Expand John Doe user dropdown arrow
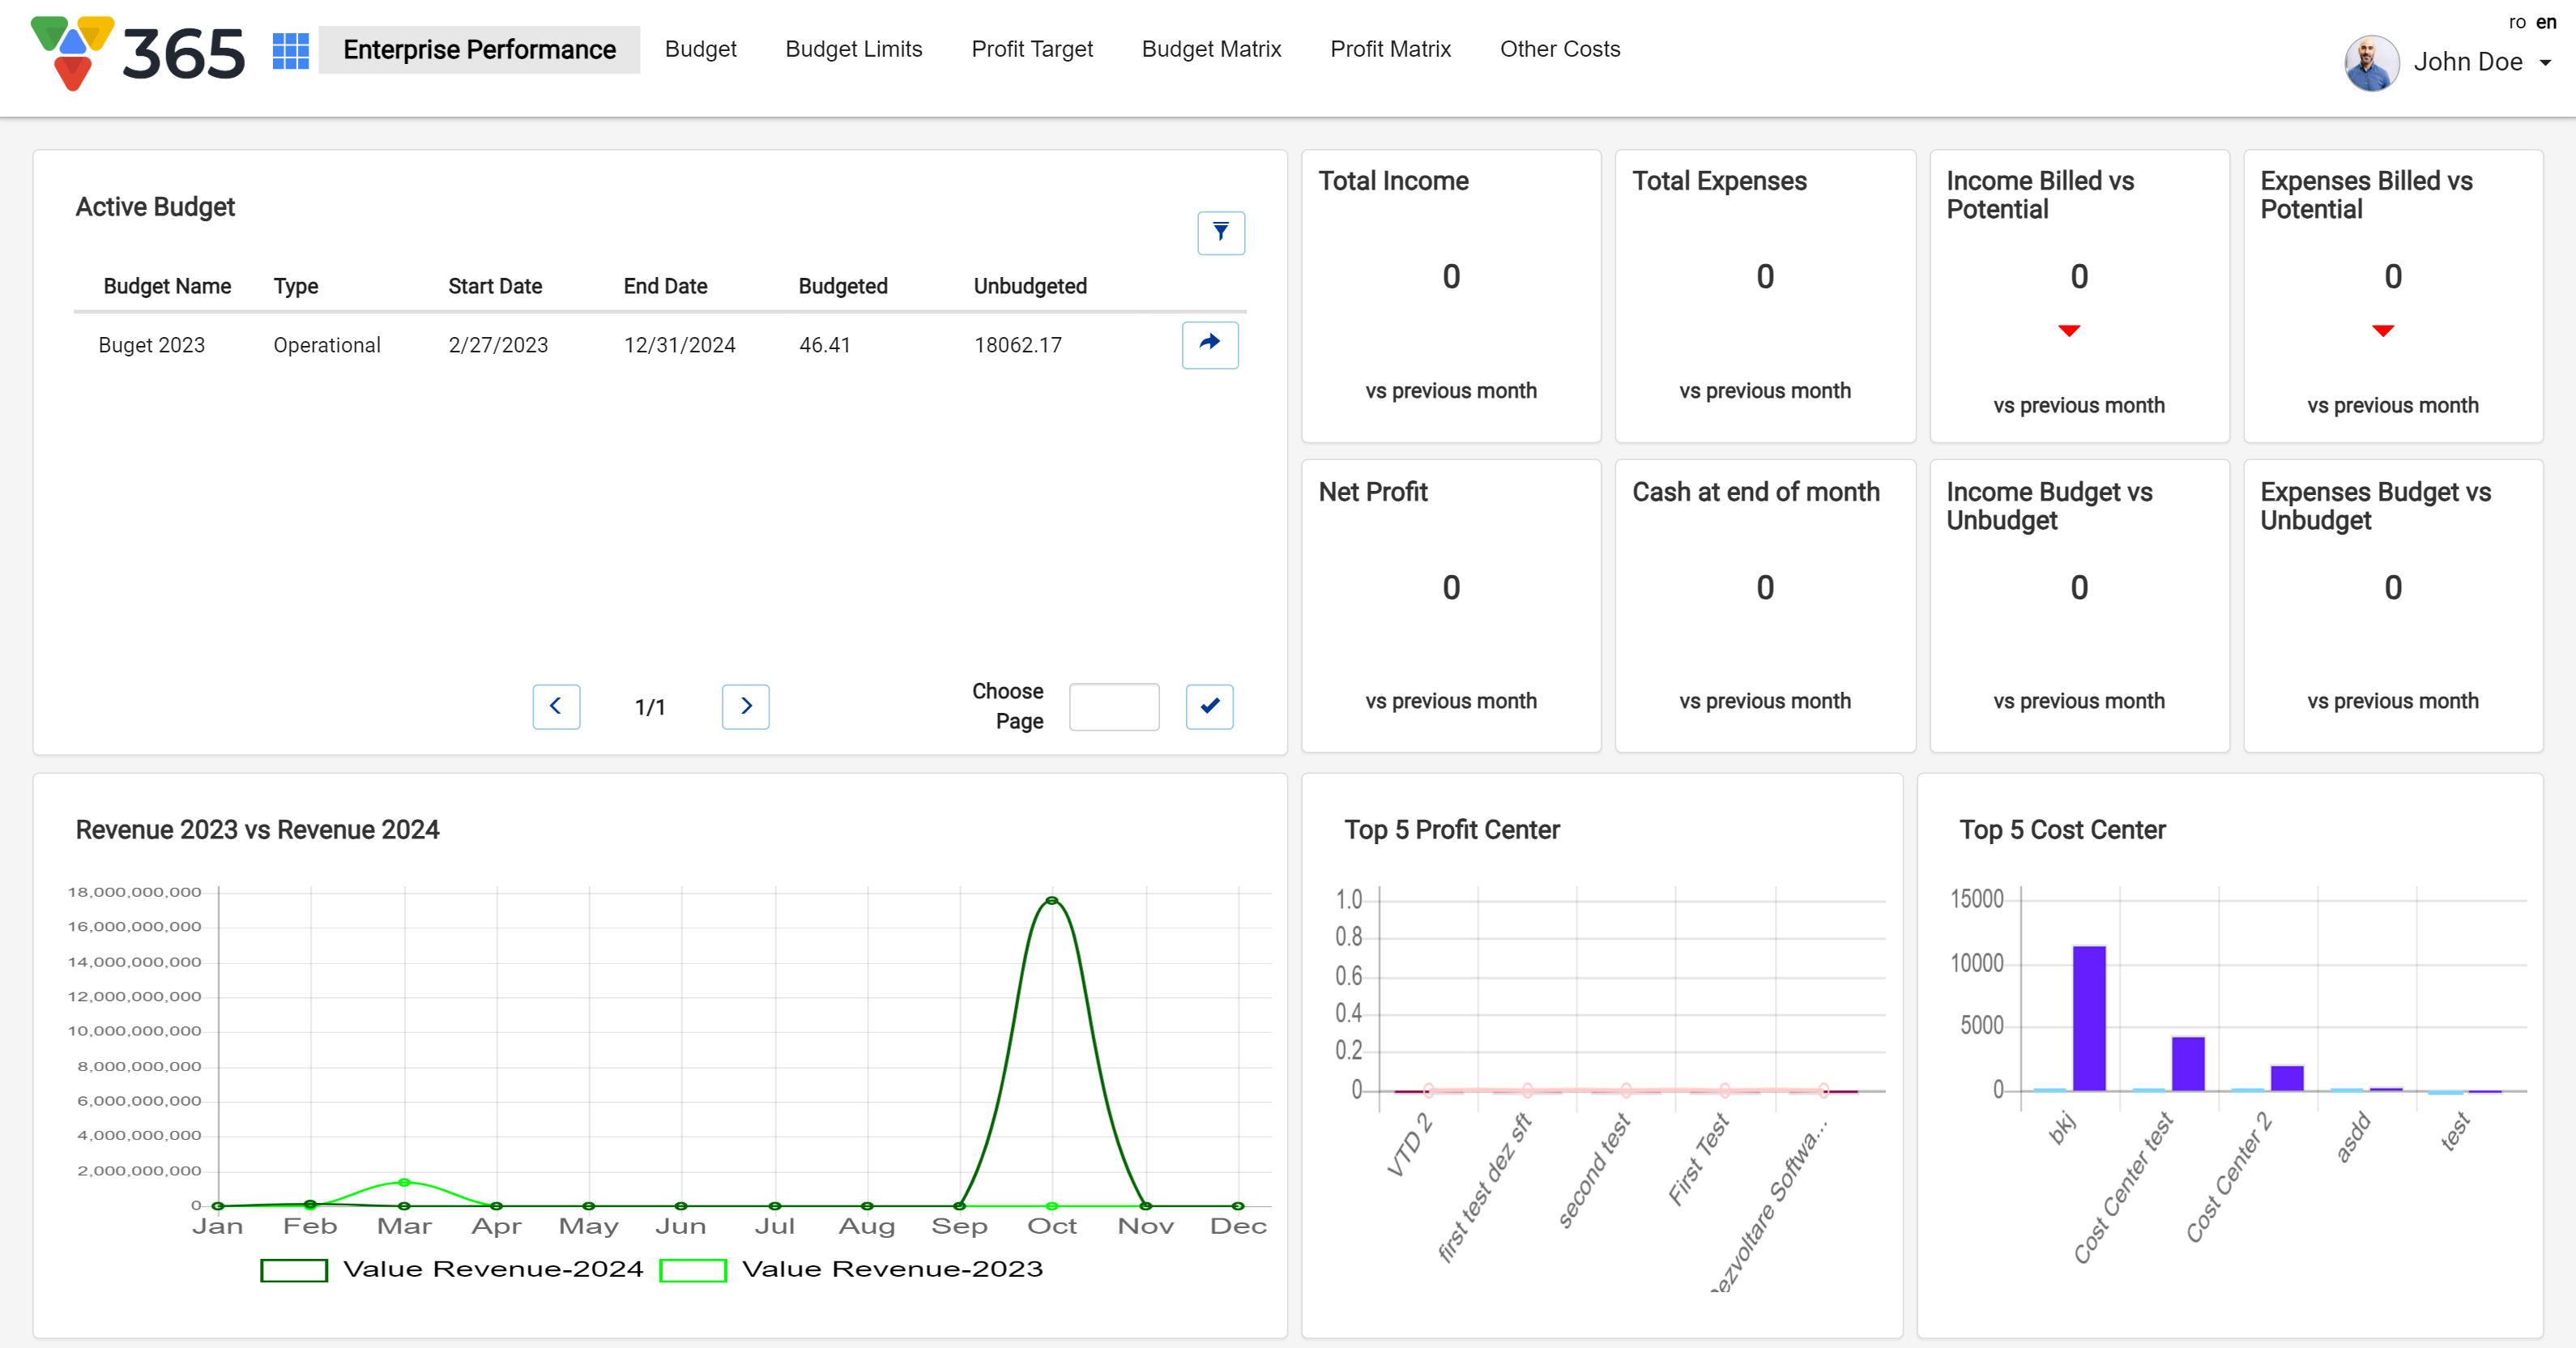Image resolution: width=2576 pixels, height=1348 pixels. 2545,62
